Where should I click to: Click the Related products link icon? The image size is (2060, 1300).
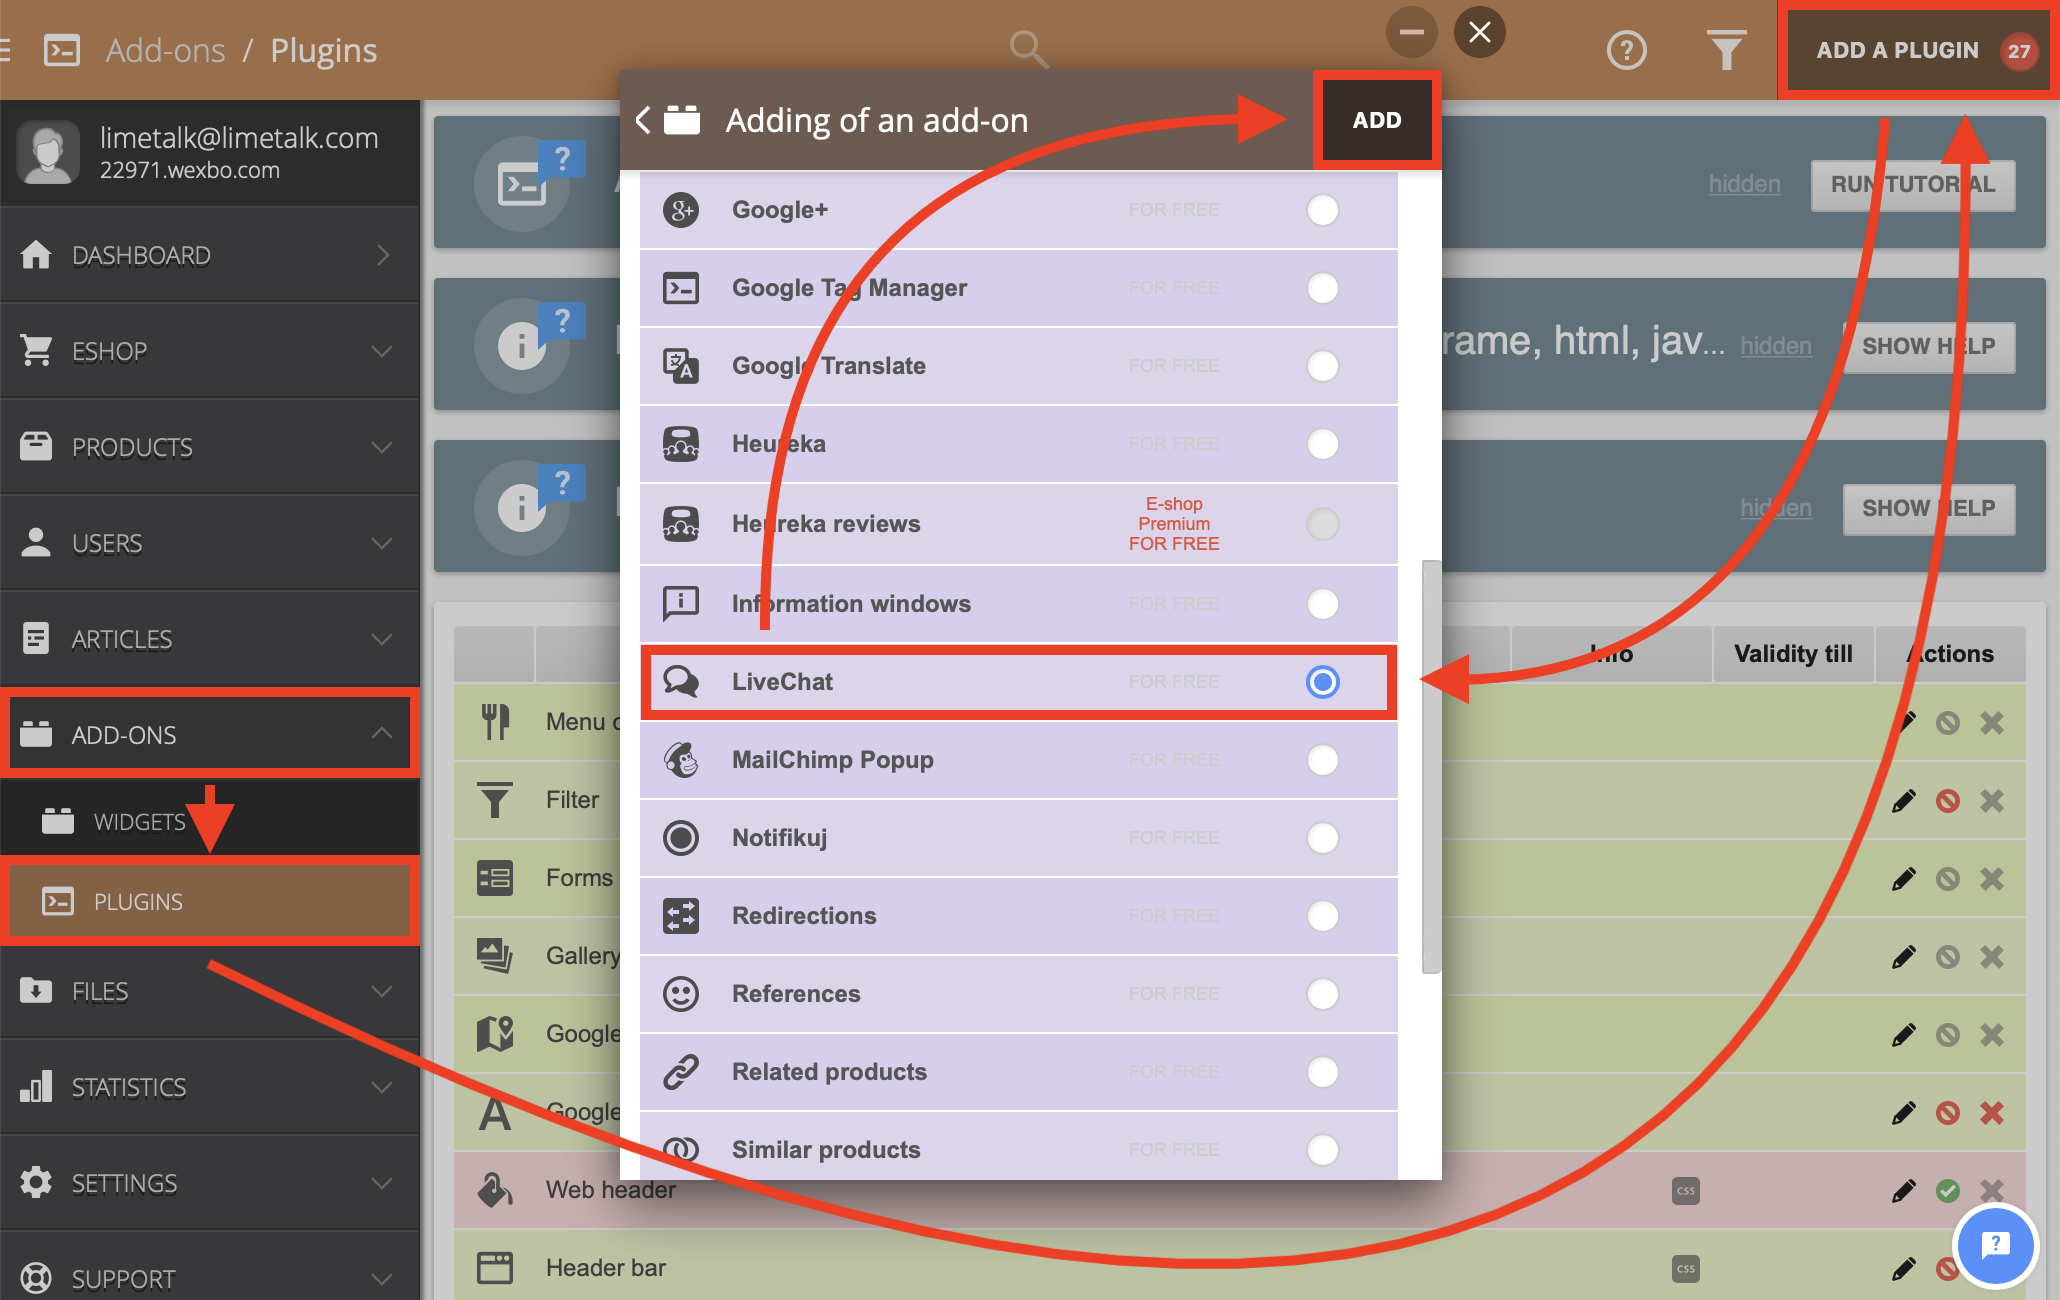pyautogui.click(x=681, y=1072)
